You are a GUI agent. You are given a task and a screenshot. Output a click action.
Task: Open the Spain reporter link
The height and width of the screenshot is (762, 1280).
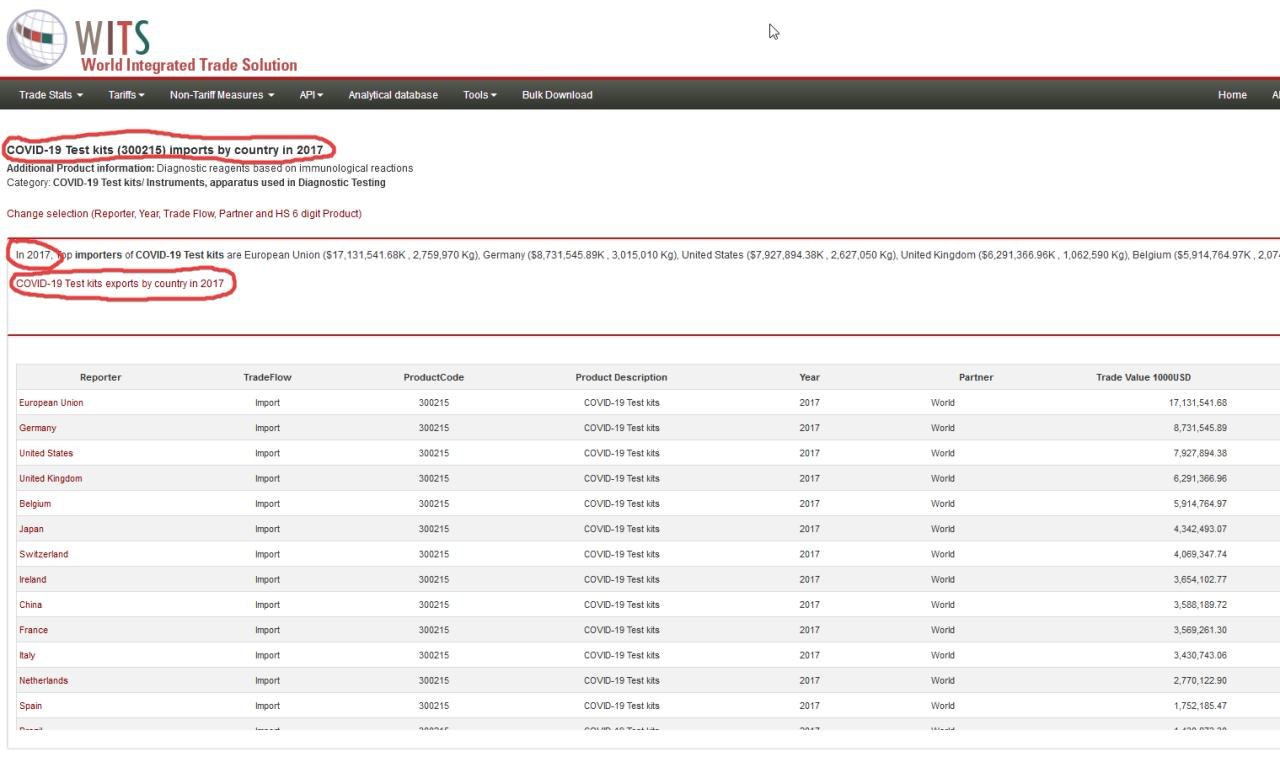point(30,706)
